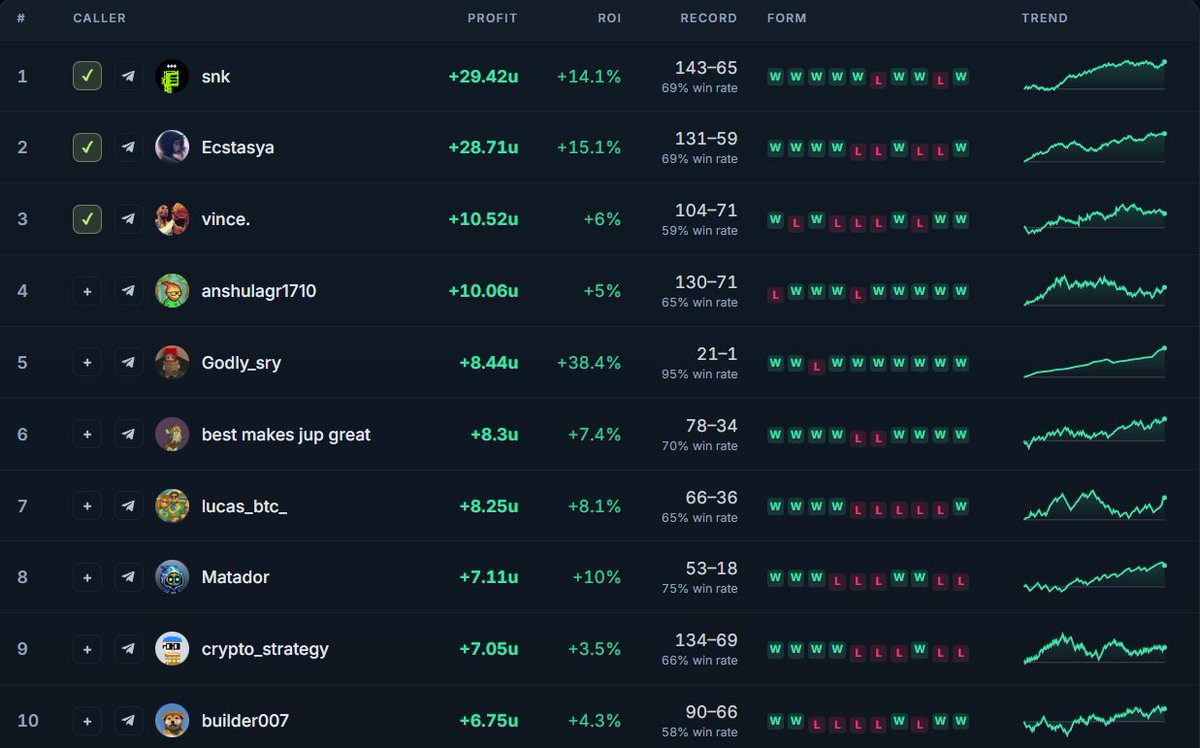This screenshot has width=1200, height=748.
Task: Follow builder007 with the plus button
Action: tap(87, 720)
